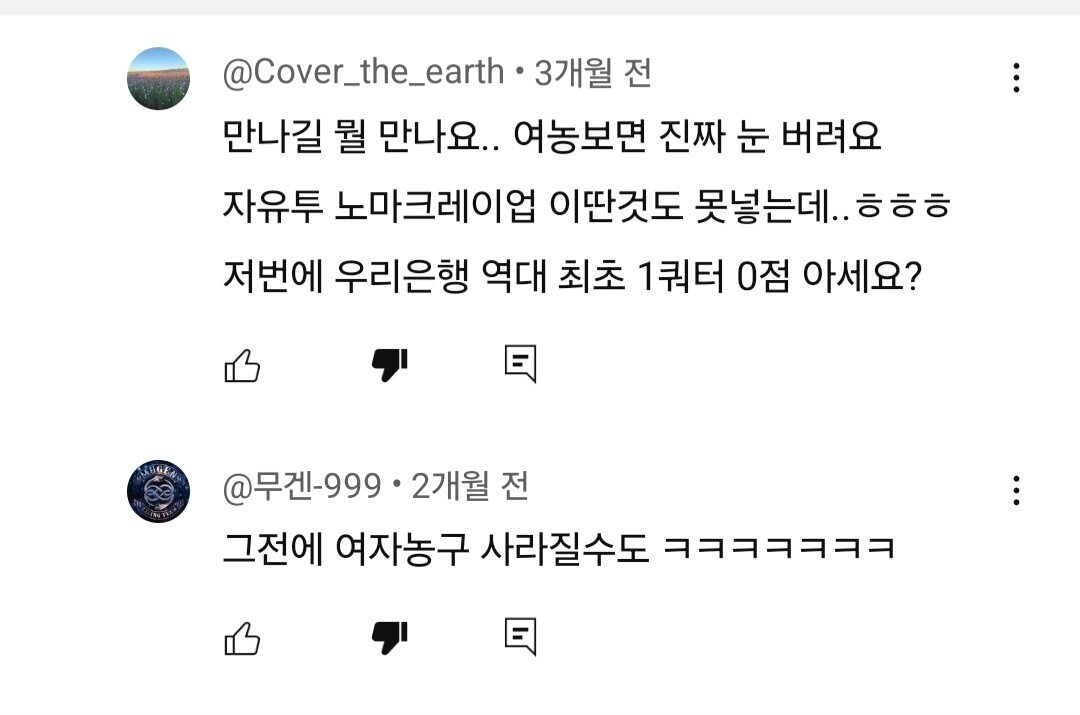This screenshot has width=1080, height=715.
Task: Select the text 그전에 여자농구 사라질수도
Action: (x=436, y=549)
